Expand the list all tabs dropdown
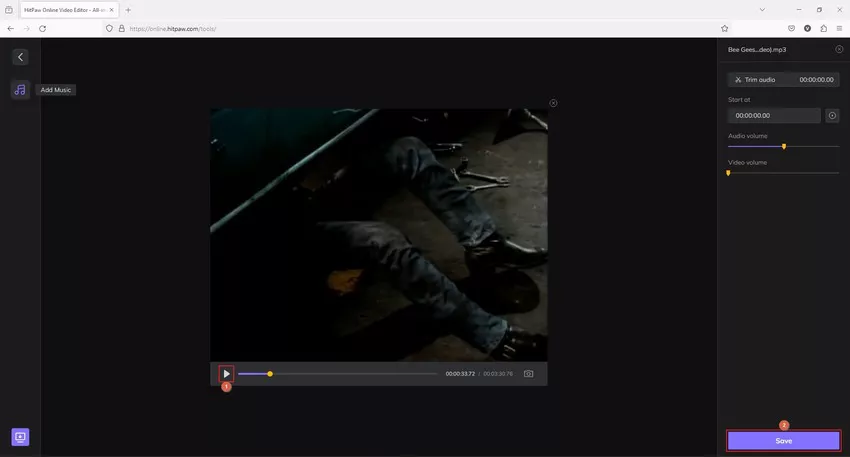 point(762,10)
